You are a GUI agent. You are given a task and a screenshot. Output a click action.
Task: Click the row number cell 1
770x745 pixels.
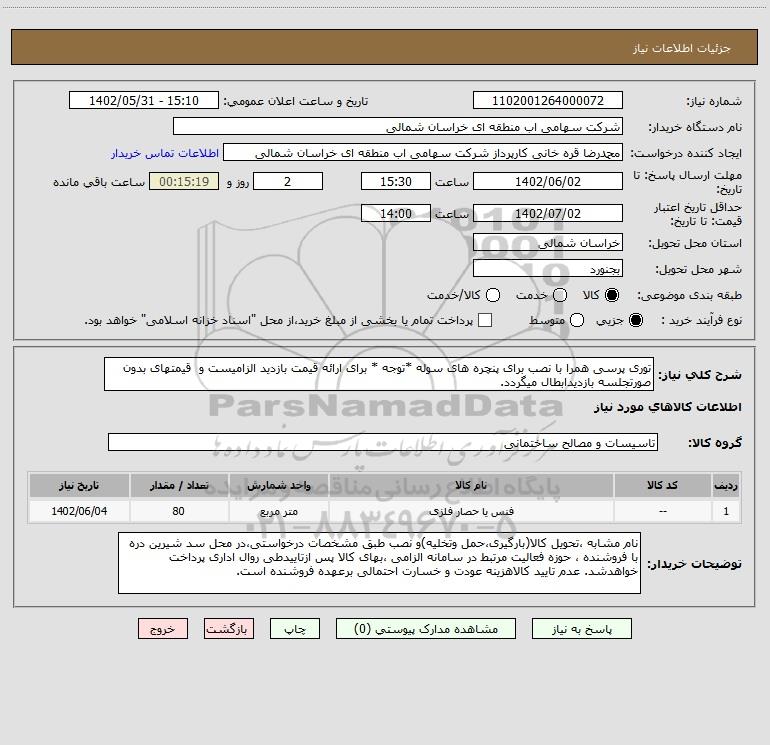(x=726, y=511)
